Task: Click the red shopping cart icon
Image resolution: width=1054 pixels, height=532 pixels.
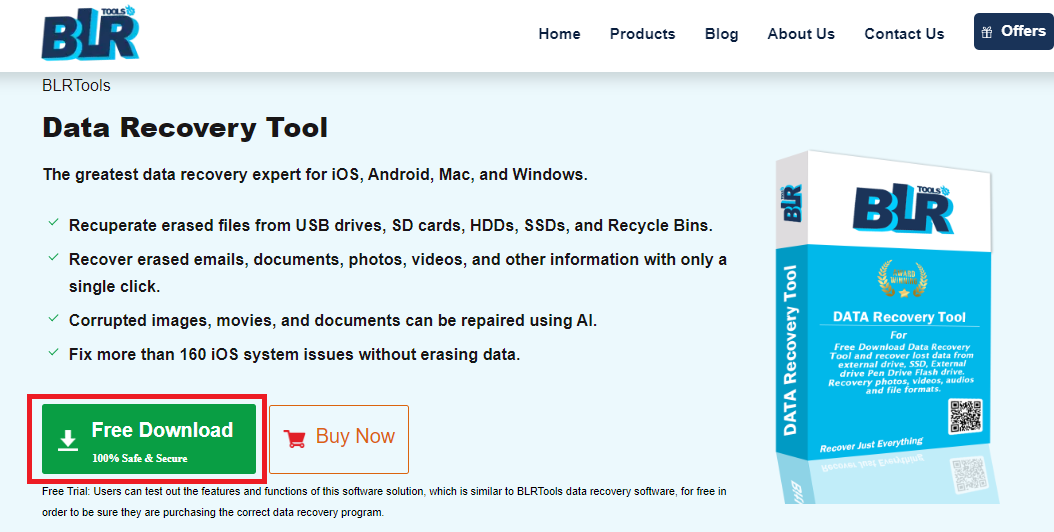Action: coord(294,439)
